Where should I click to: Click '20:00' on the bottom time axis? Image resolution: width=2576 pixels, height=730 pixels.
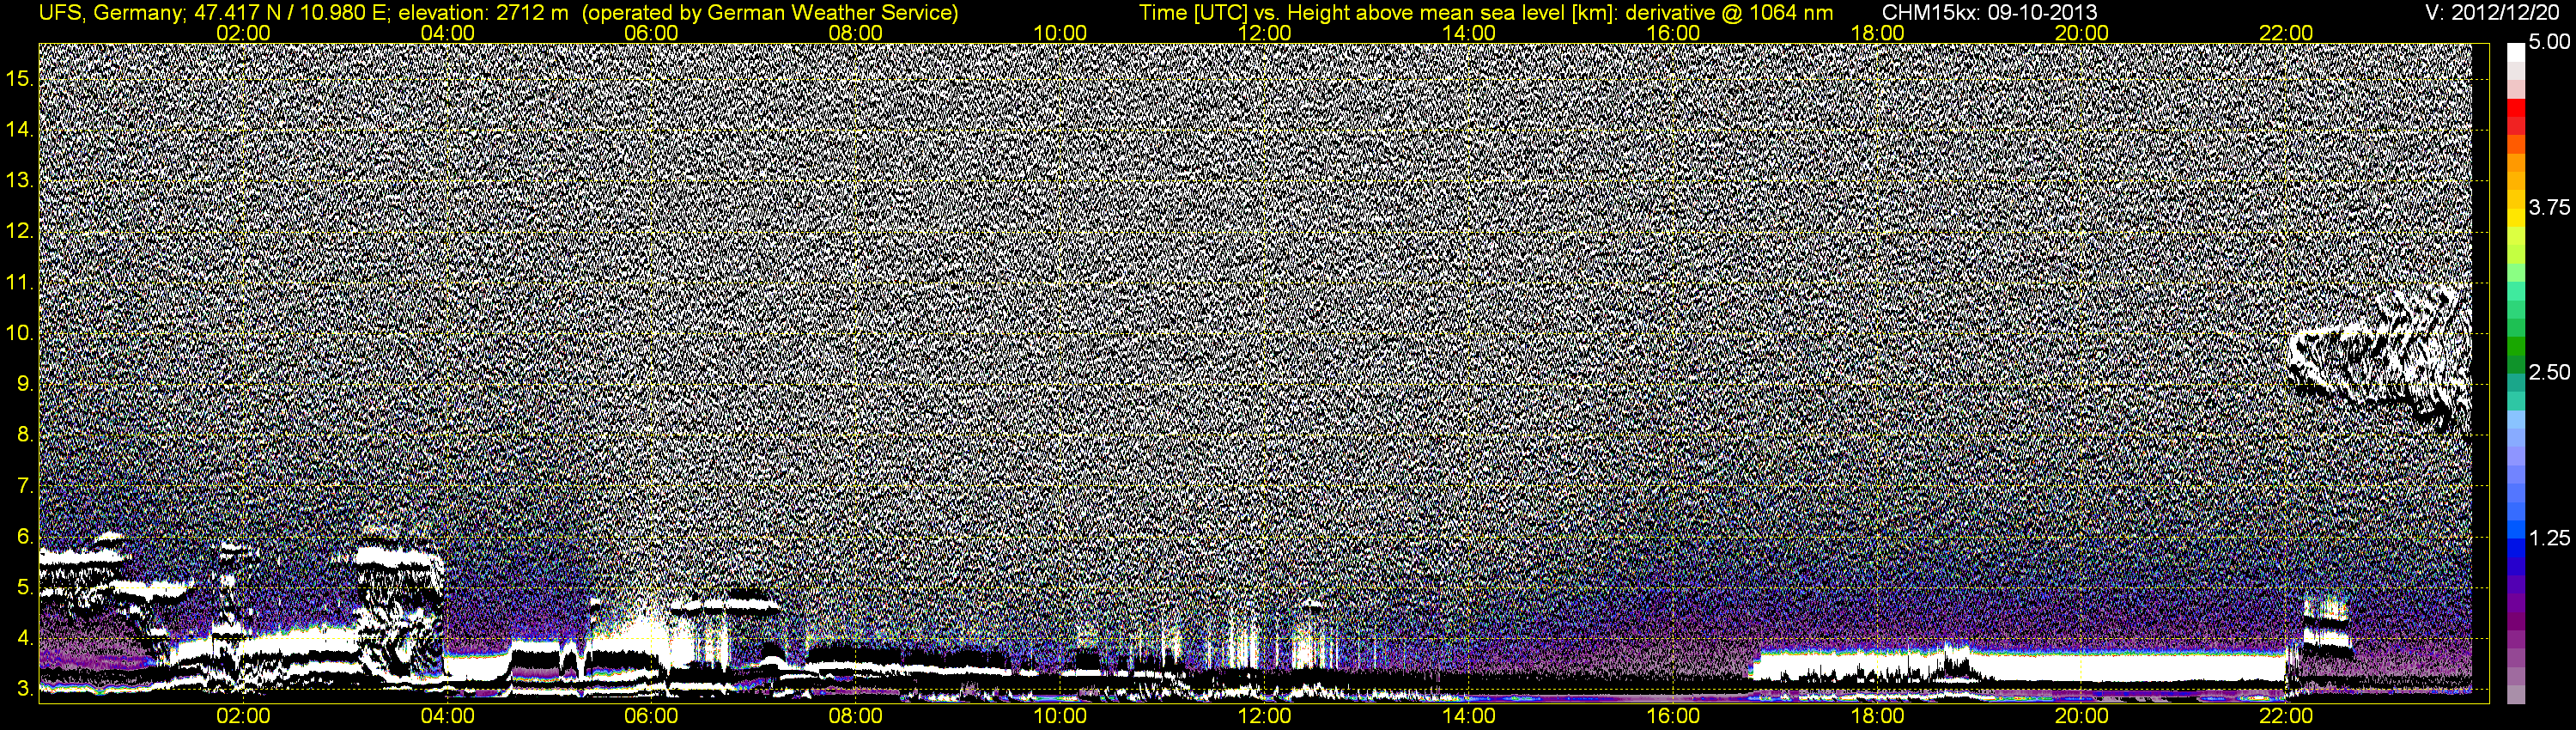[2082, 716]
